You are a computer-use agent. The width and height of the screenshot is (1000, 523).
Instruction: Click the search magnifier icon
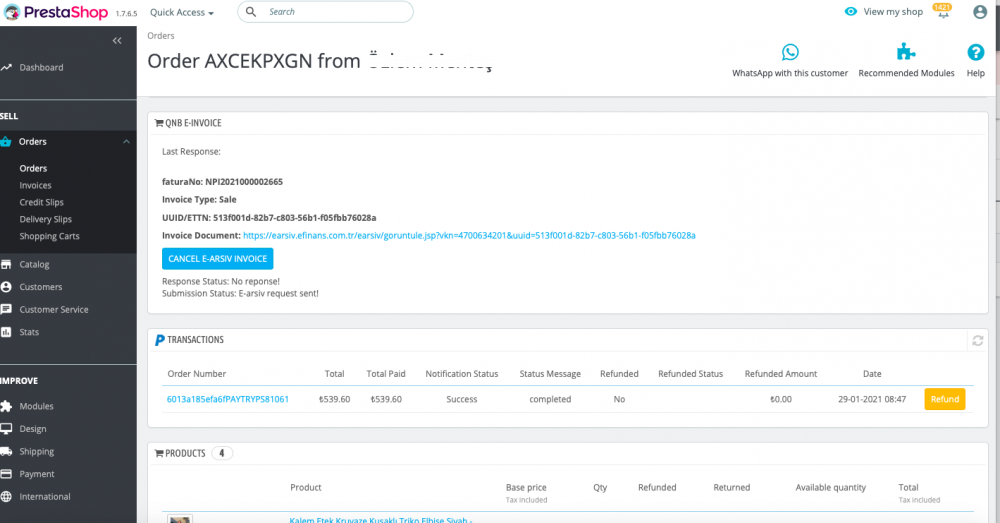[251, 12]
